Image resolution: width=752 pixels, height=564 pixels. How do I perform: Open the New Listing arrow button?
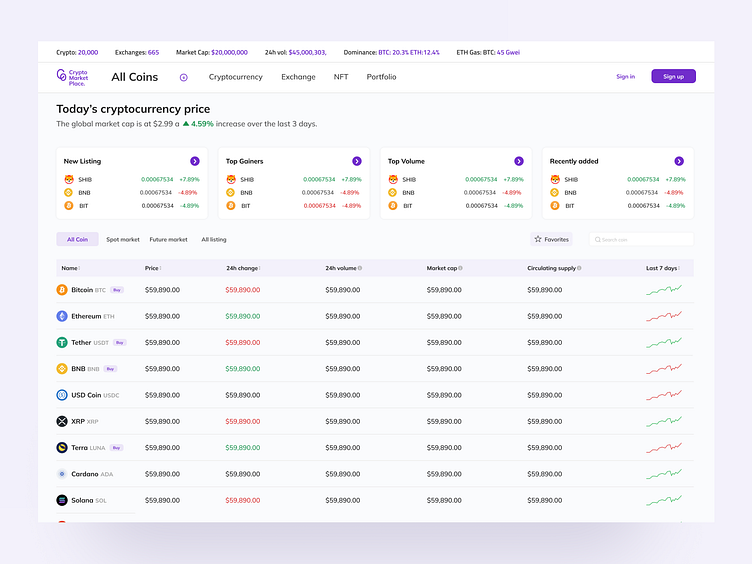tap(195, 161)
